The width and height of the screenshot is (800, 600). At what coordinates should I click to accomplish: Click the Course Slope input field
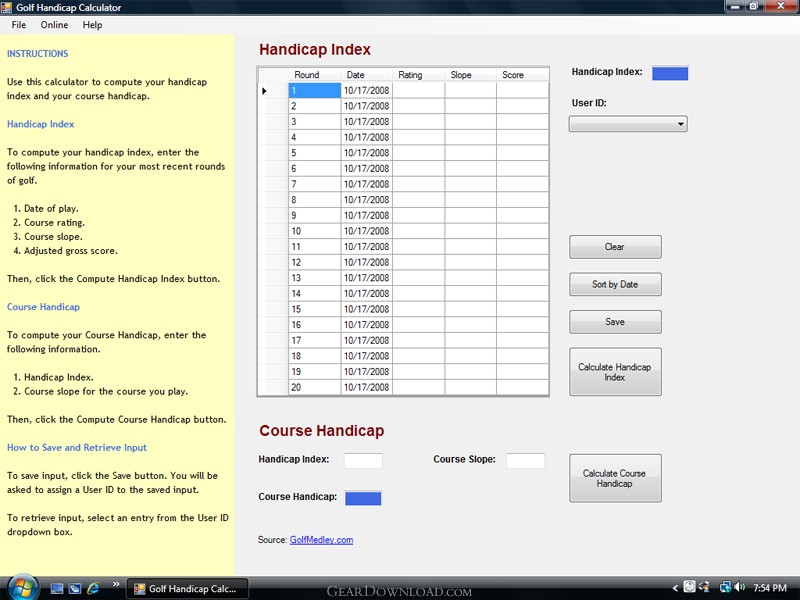coord(526,460)
